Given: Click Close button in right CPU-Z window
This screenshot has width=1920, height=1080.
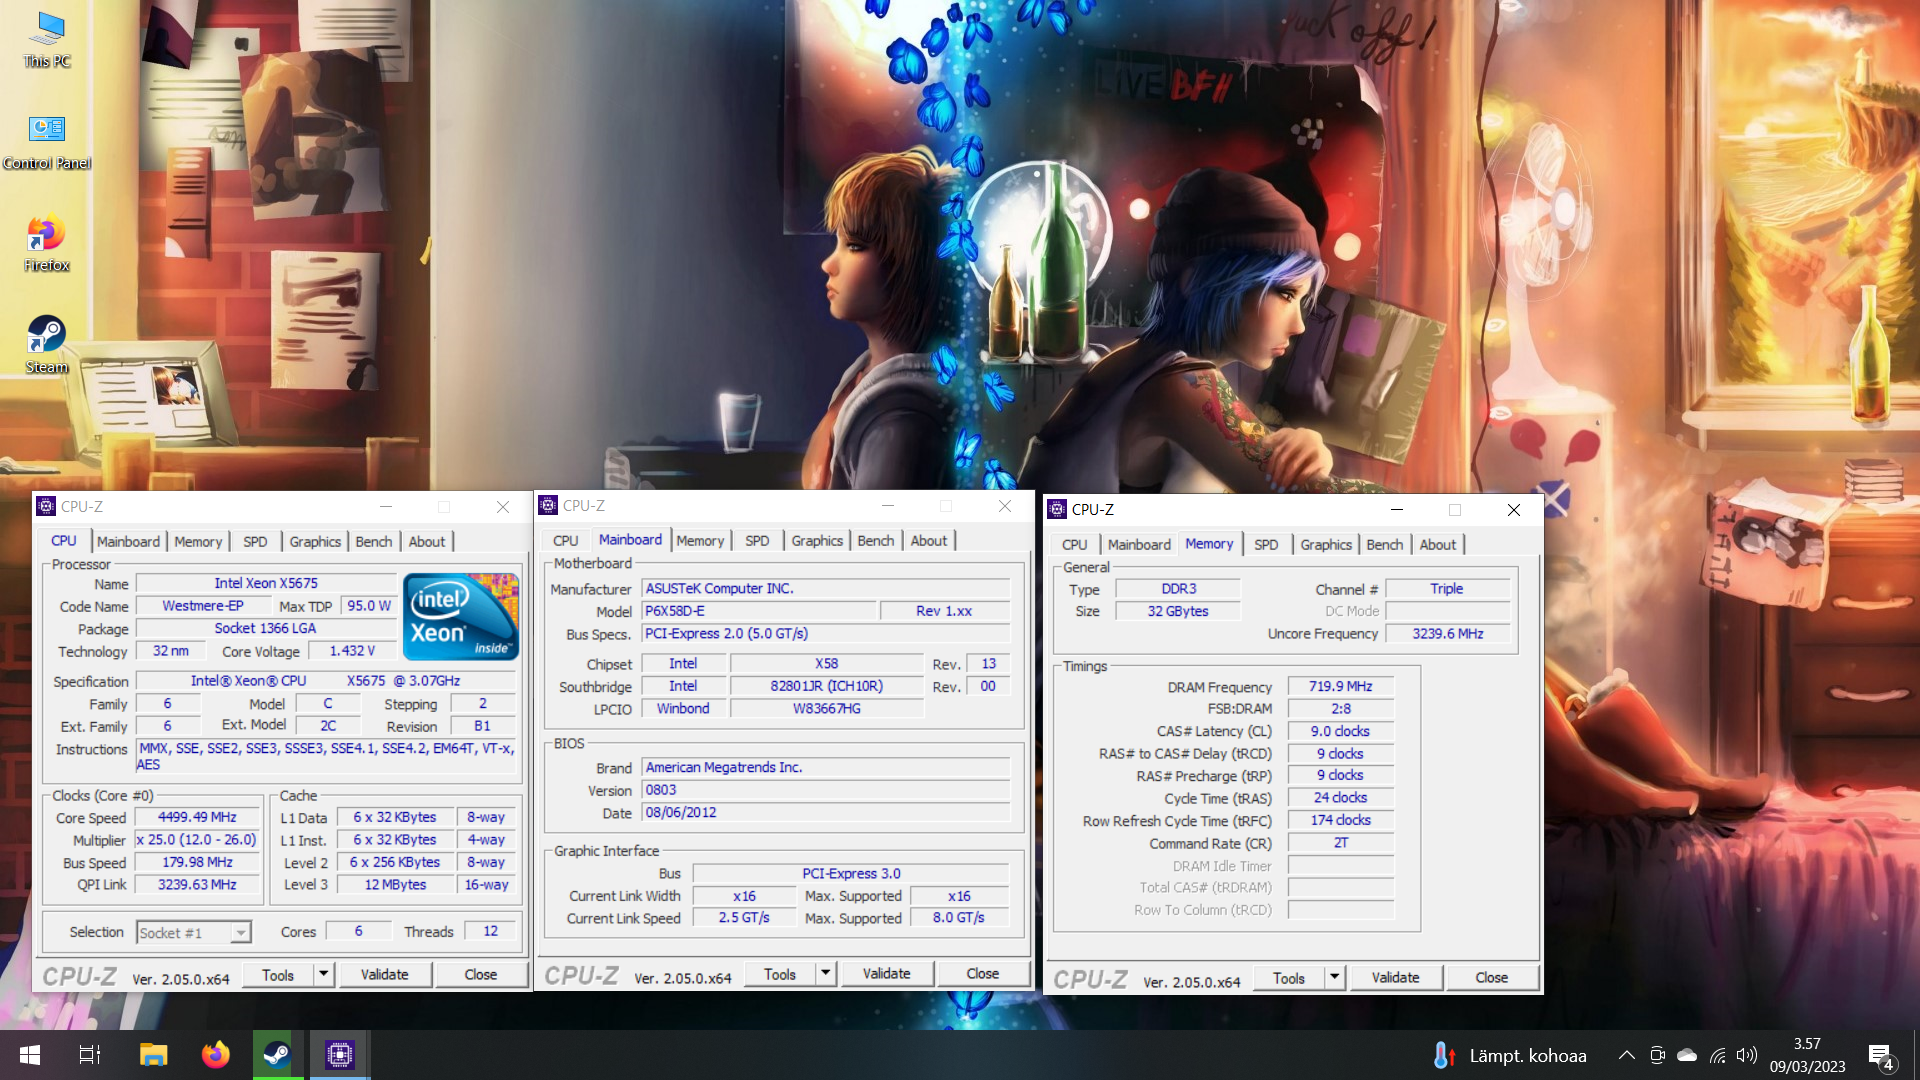Looking at the screenshot, I should pyautogui.click(x=1492, y=977).
